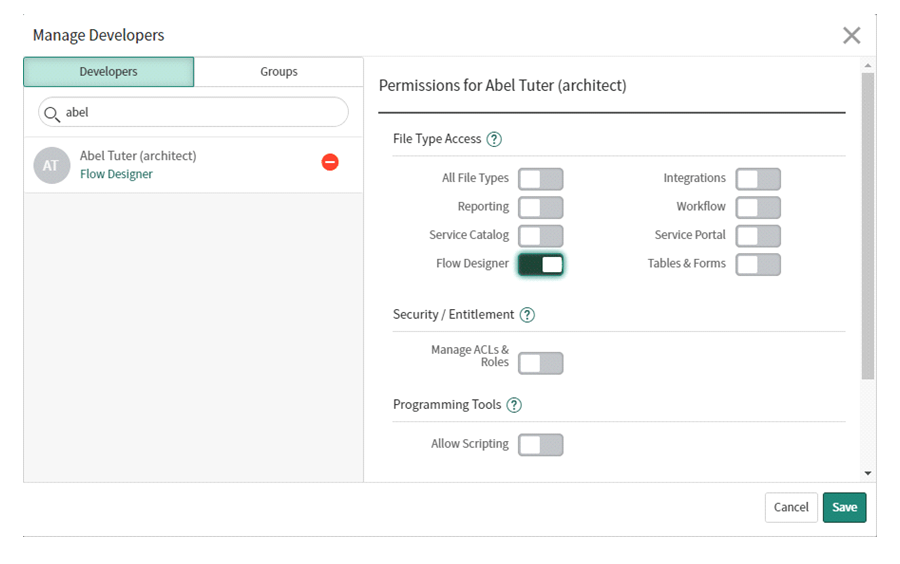Click the AT avatar for Abel Tuter
This screenshot has width=900, height=564.
[x=51, y=166]
